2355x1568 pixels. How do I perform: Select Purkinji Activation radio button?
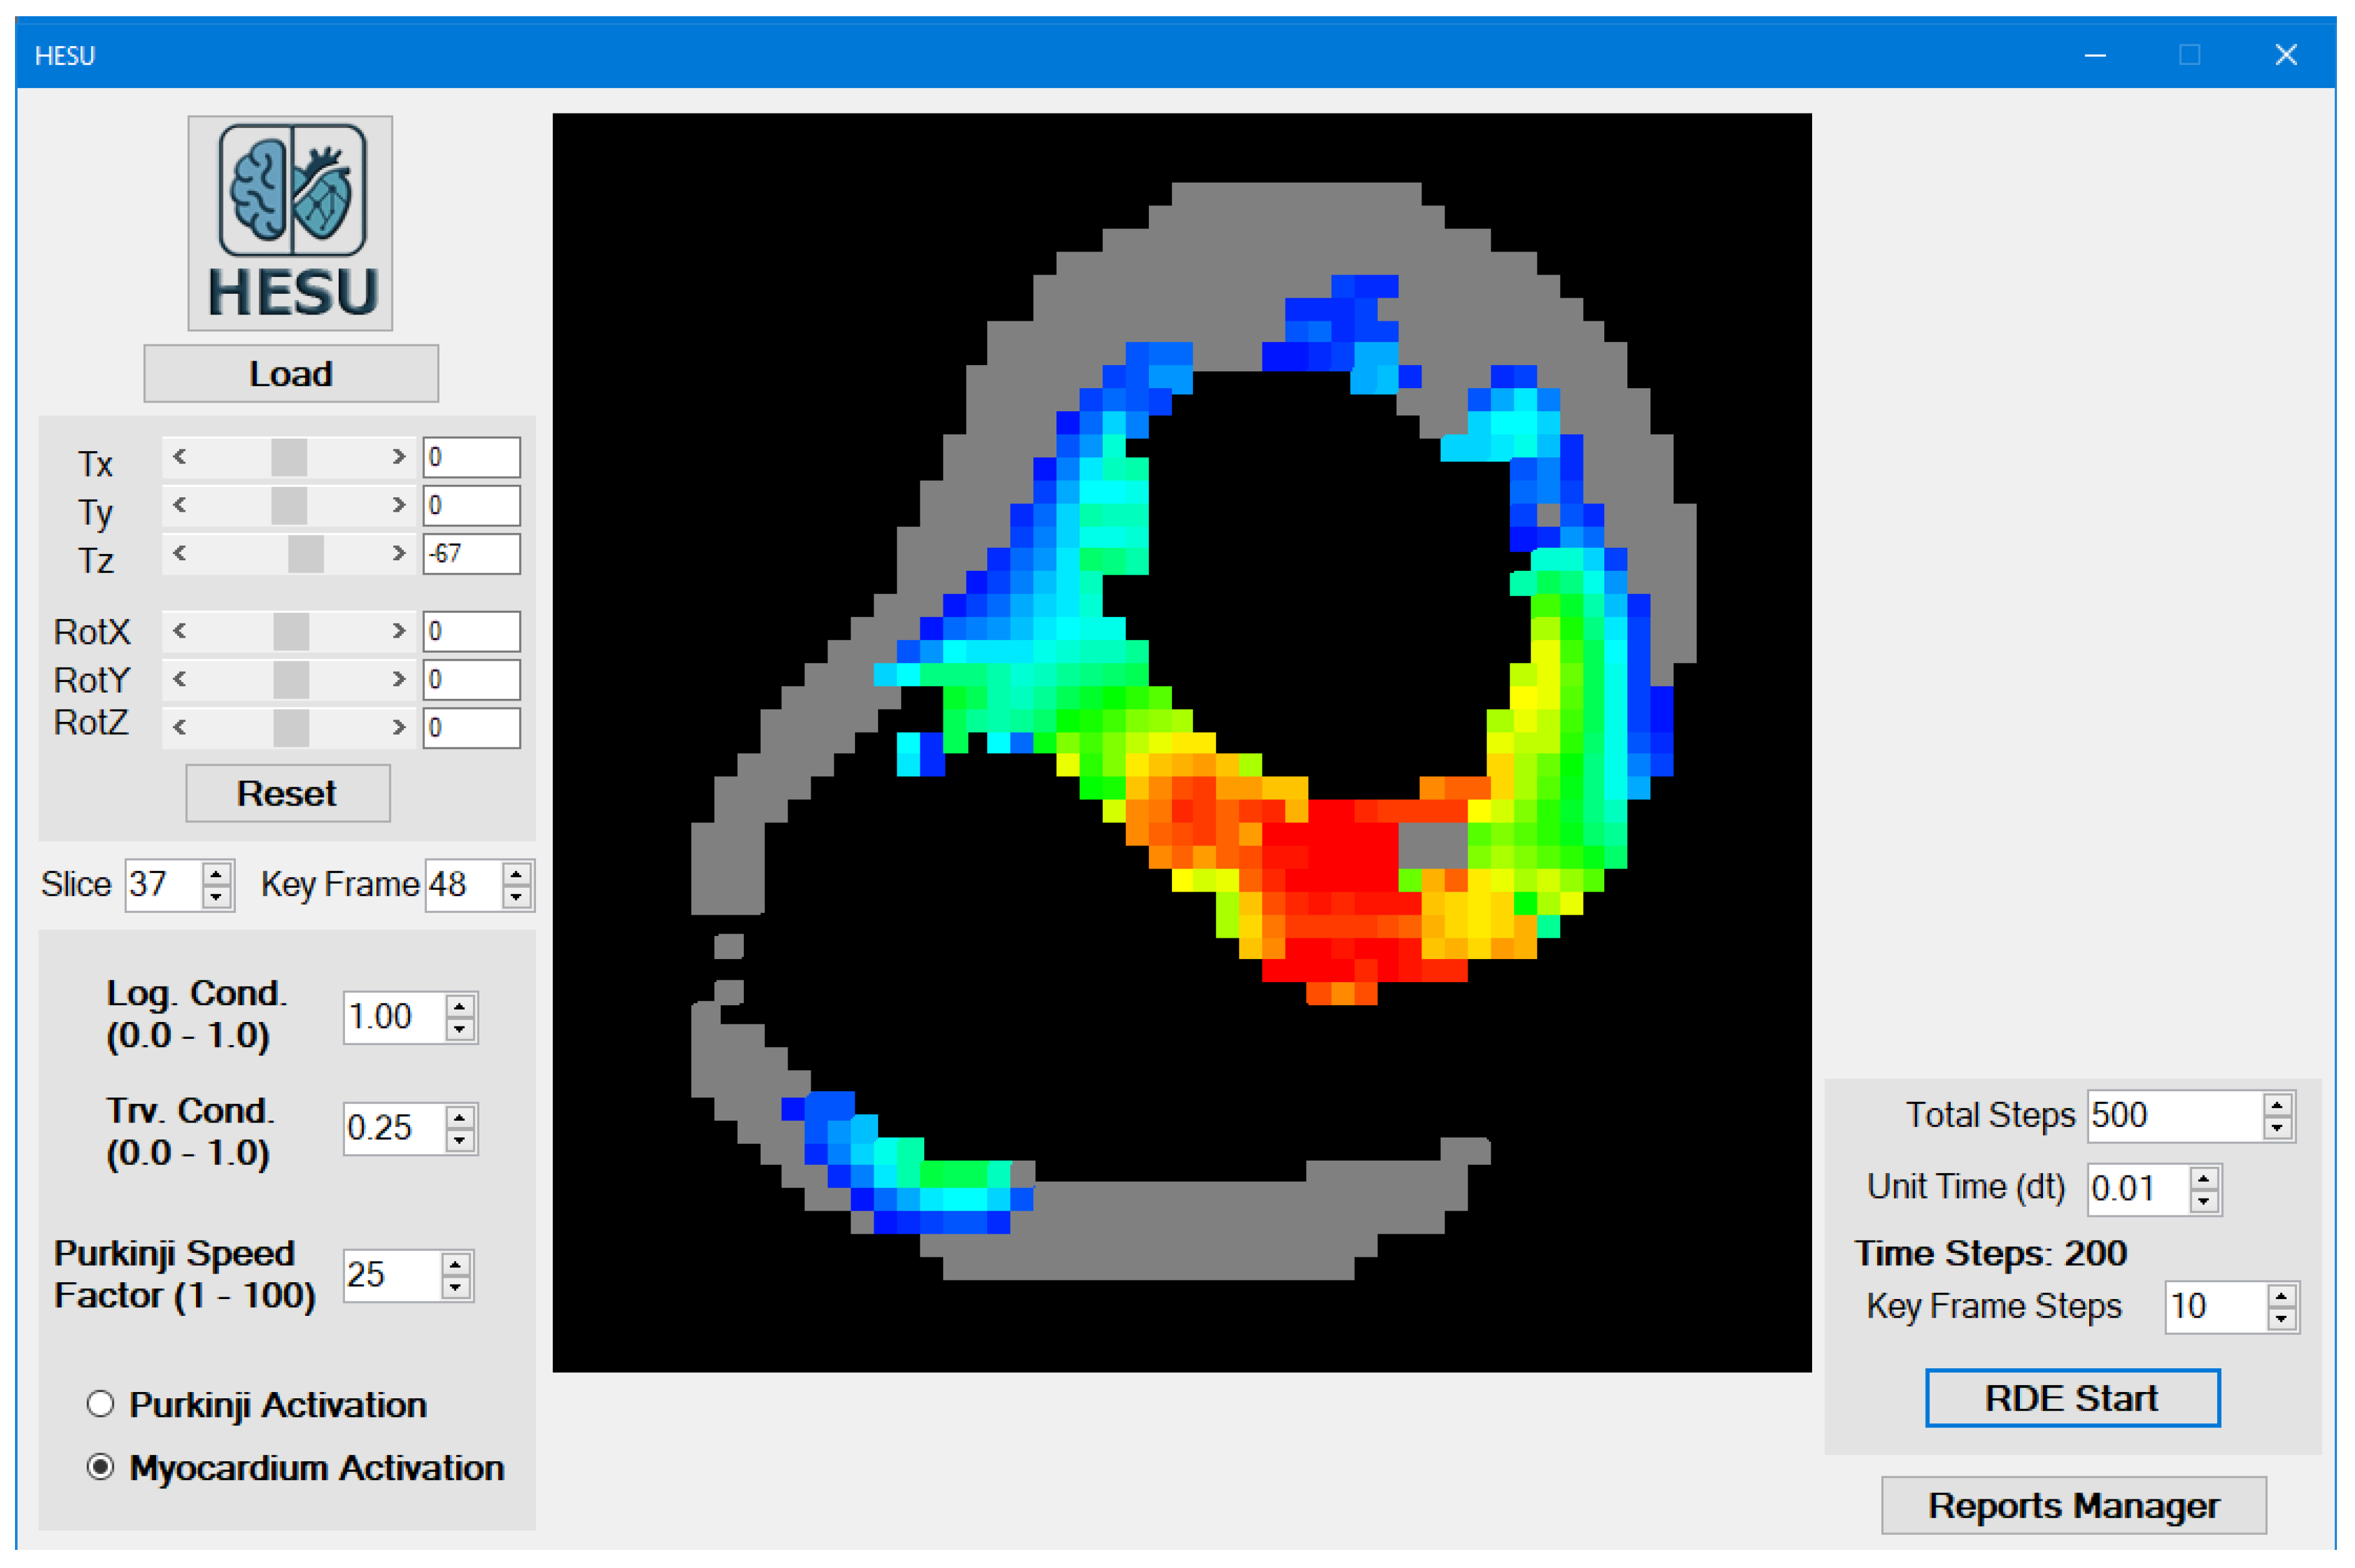100,1404
